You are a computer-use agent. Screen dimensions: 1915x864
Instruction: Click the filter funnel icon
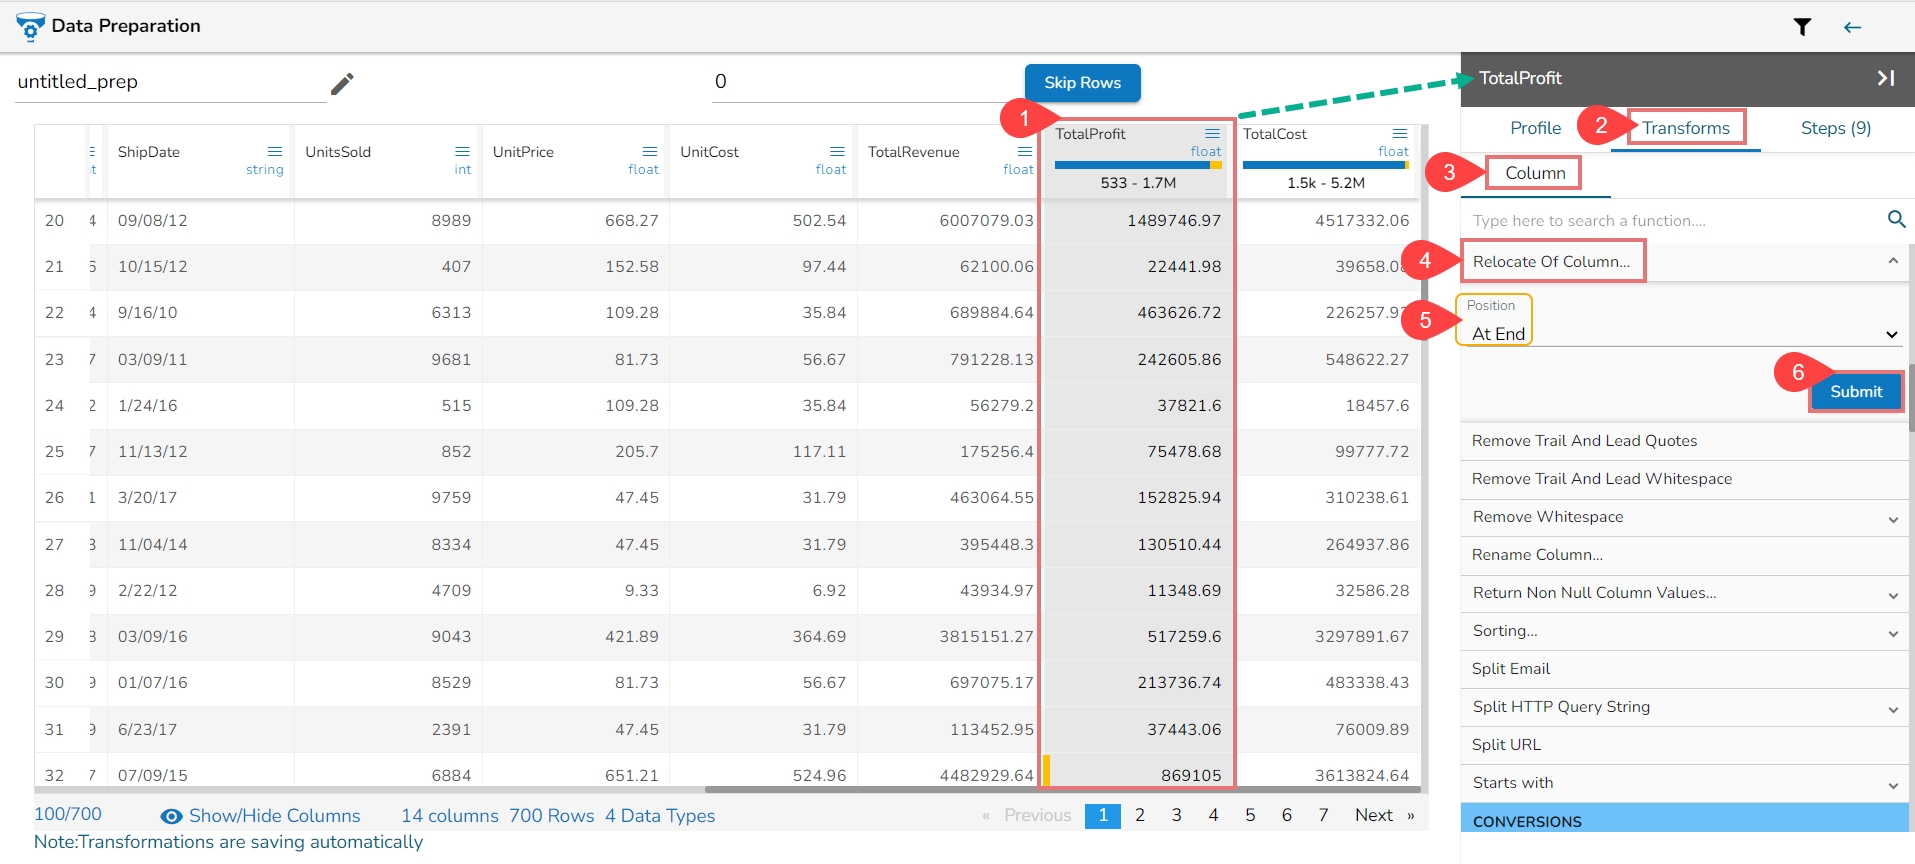pos(1802,27)
